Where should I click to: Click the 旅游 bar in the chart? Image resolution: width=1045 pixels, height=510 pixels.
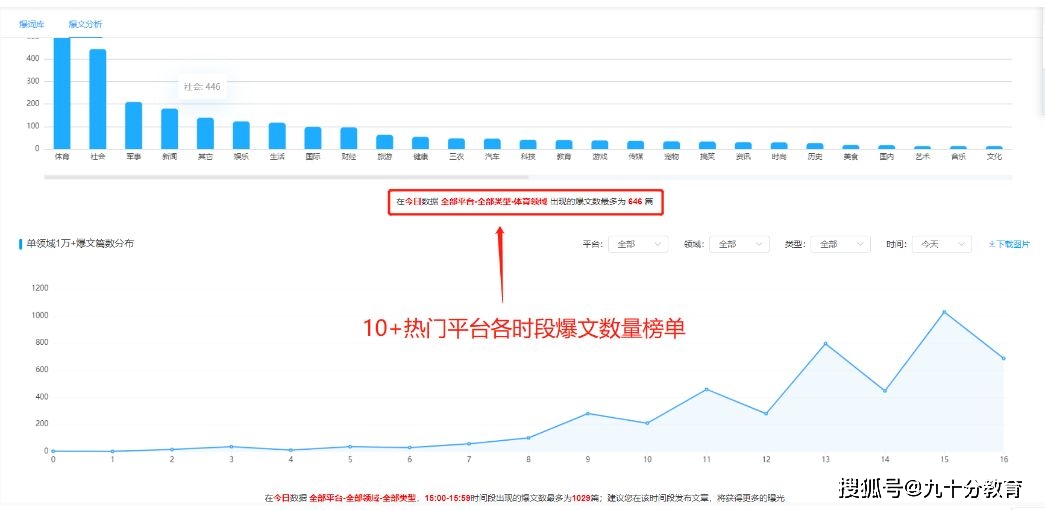(x=385, y=141)
